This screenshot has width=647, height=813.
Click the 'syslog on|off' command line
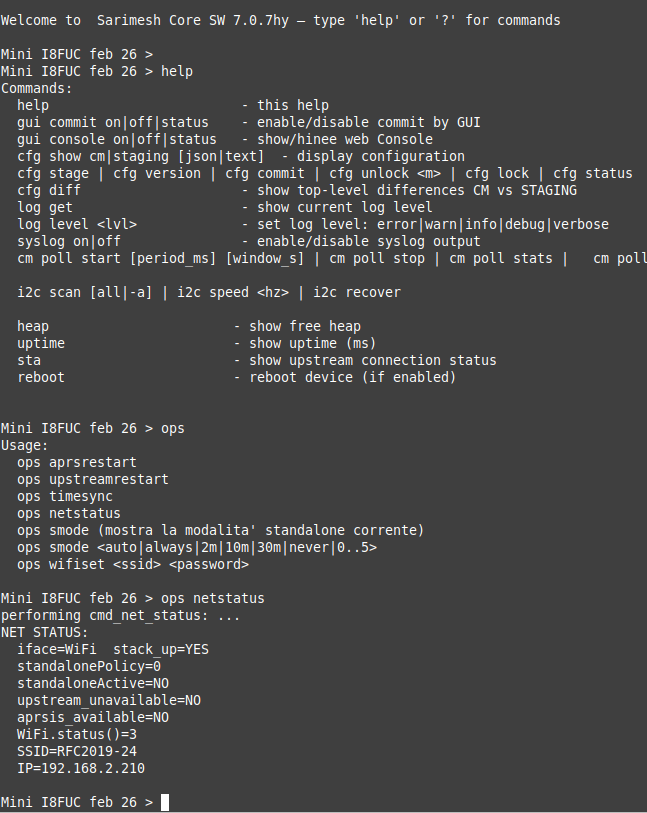click(68, 241)
